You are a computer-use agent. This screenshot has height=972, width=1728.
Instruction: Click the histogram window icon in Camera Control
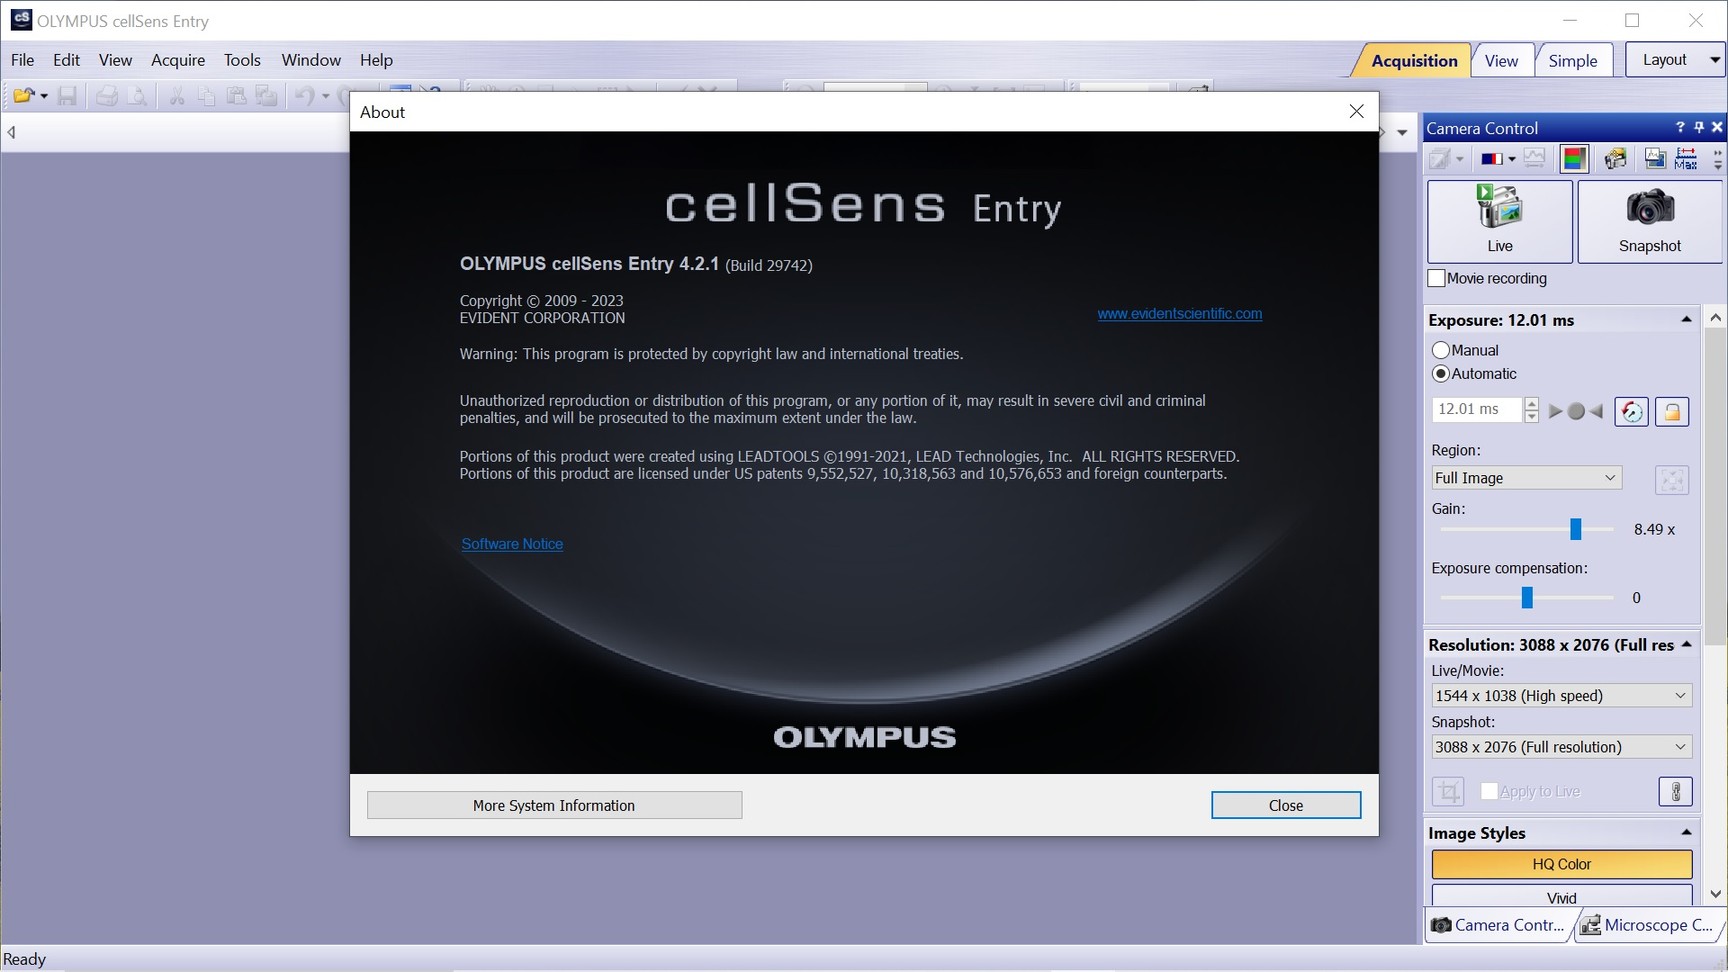1655,159
